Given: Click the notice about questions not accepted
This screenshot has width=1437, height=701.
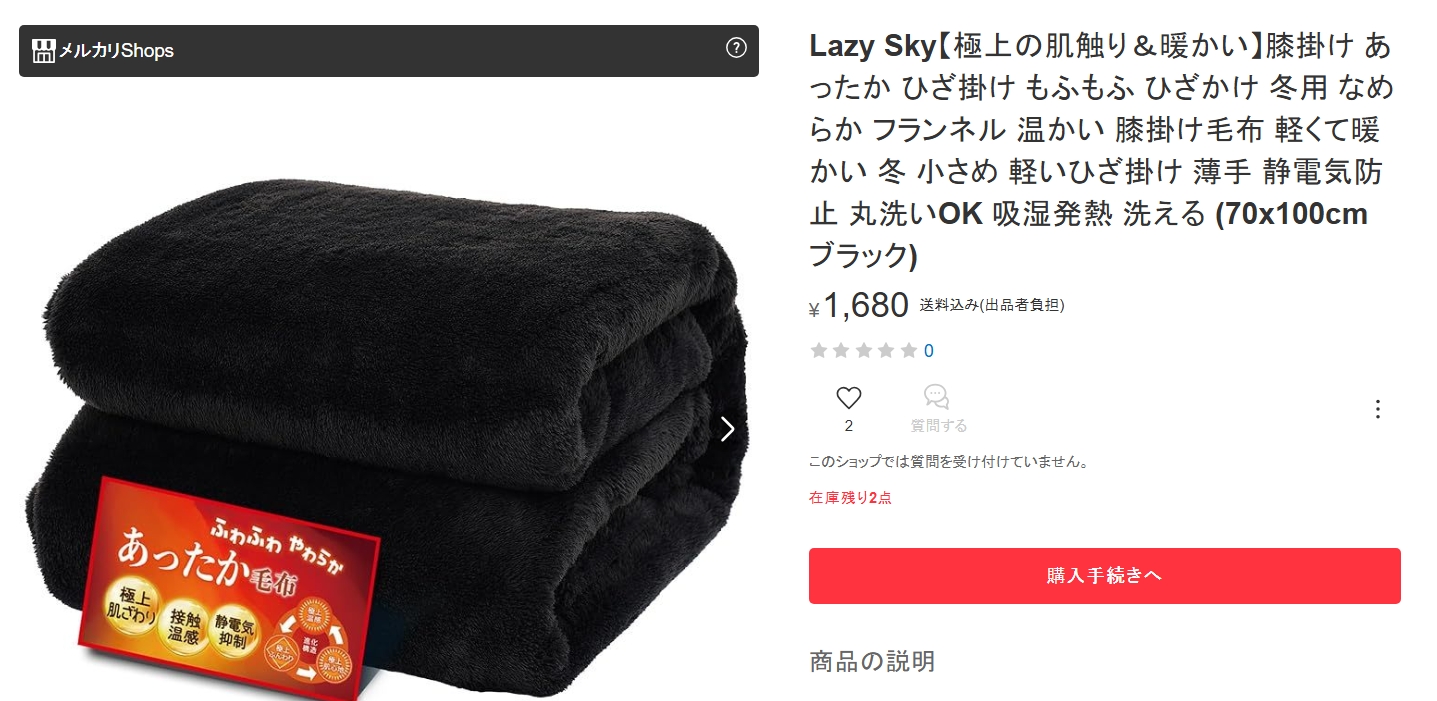Looking at the screenshot, I should pyautogui.click(x=949, y=462).
